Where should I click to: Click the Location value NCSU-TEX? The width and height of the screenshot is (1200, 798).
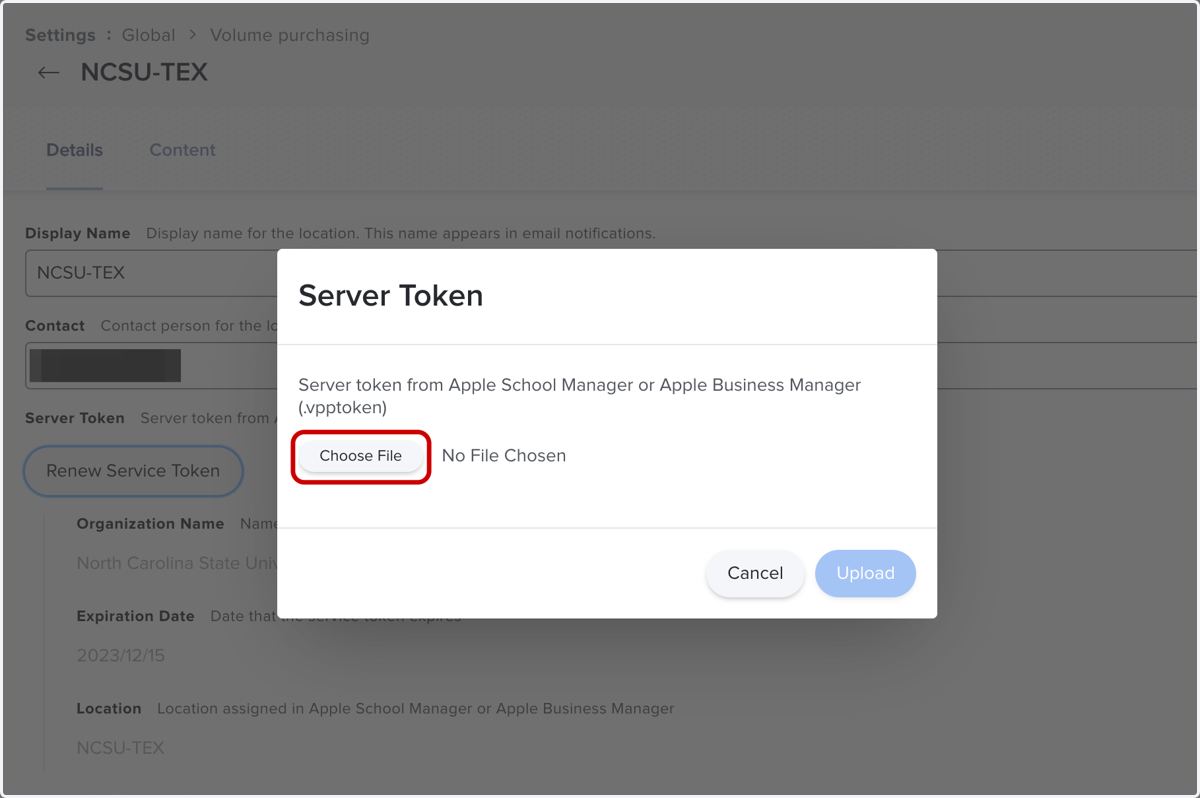pyautogui.click(x=120, y=748)
